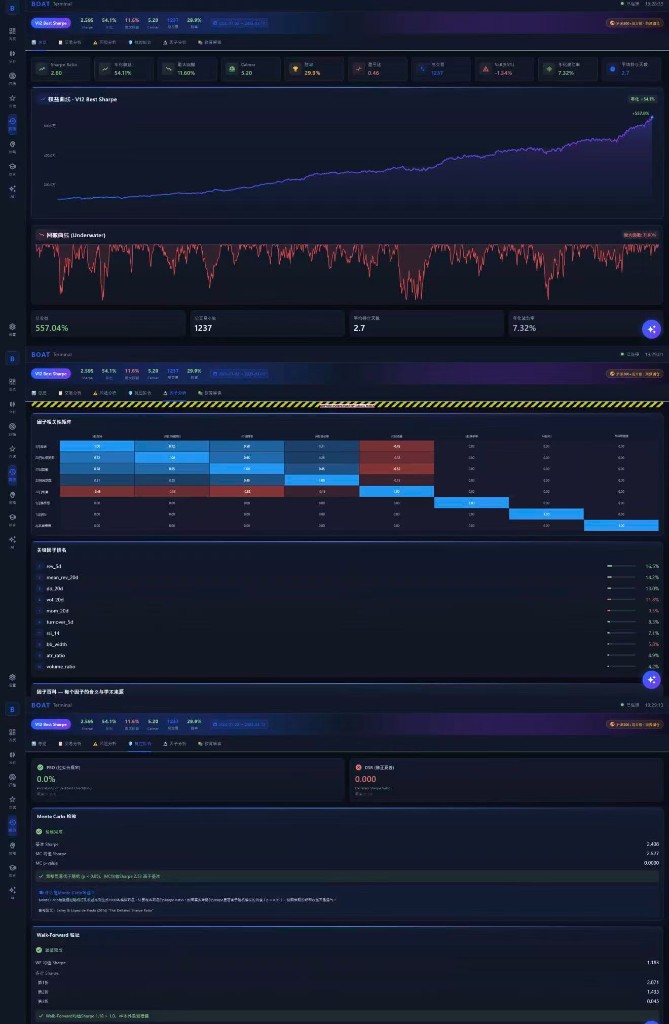Open the sparkle AI icon in the factor correlation sidebar
This screenshot has width=669, height=1024.
[12, 540]
